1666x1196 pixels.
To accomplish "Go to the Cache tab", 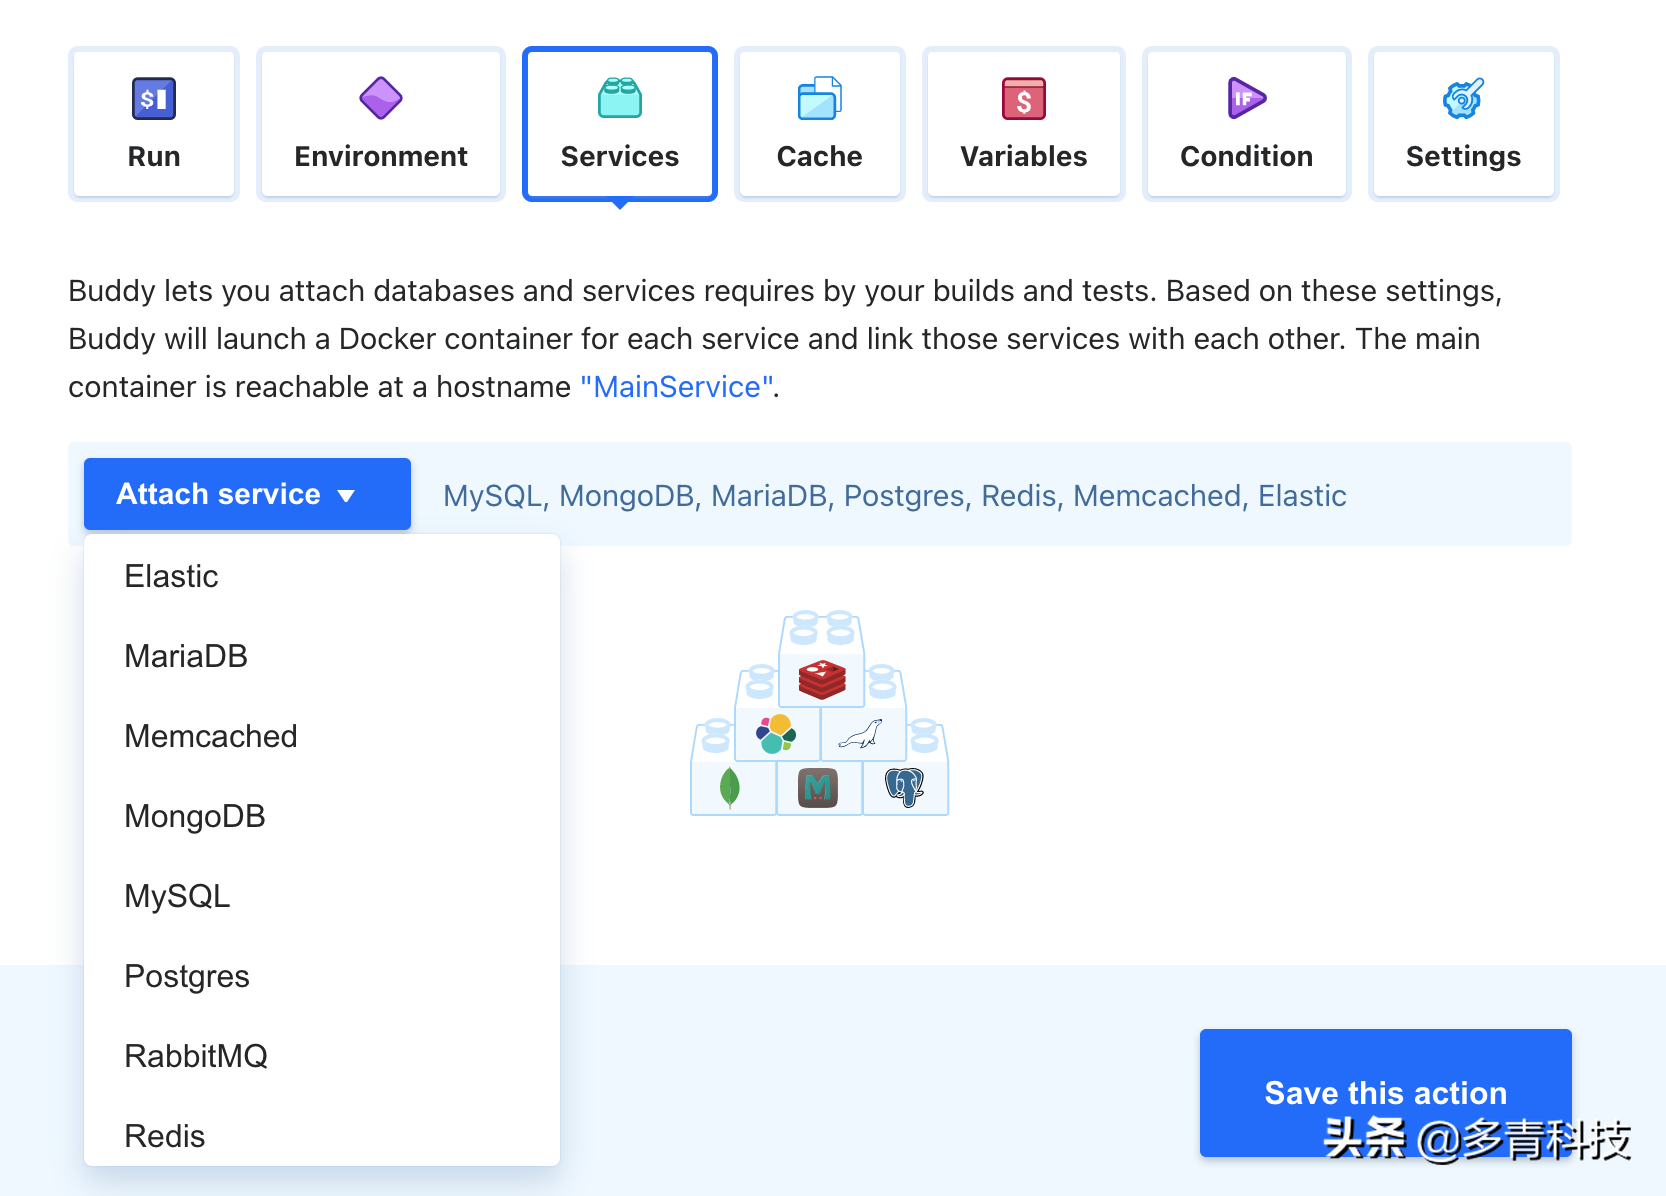I will click(820, 124).
